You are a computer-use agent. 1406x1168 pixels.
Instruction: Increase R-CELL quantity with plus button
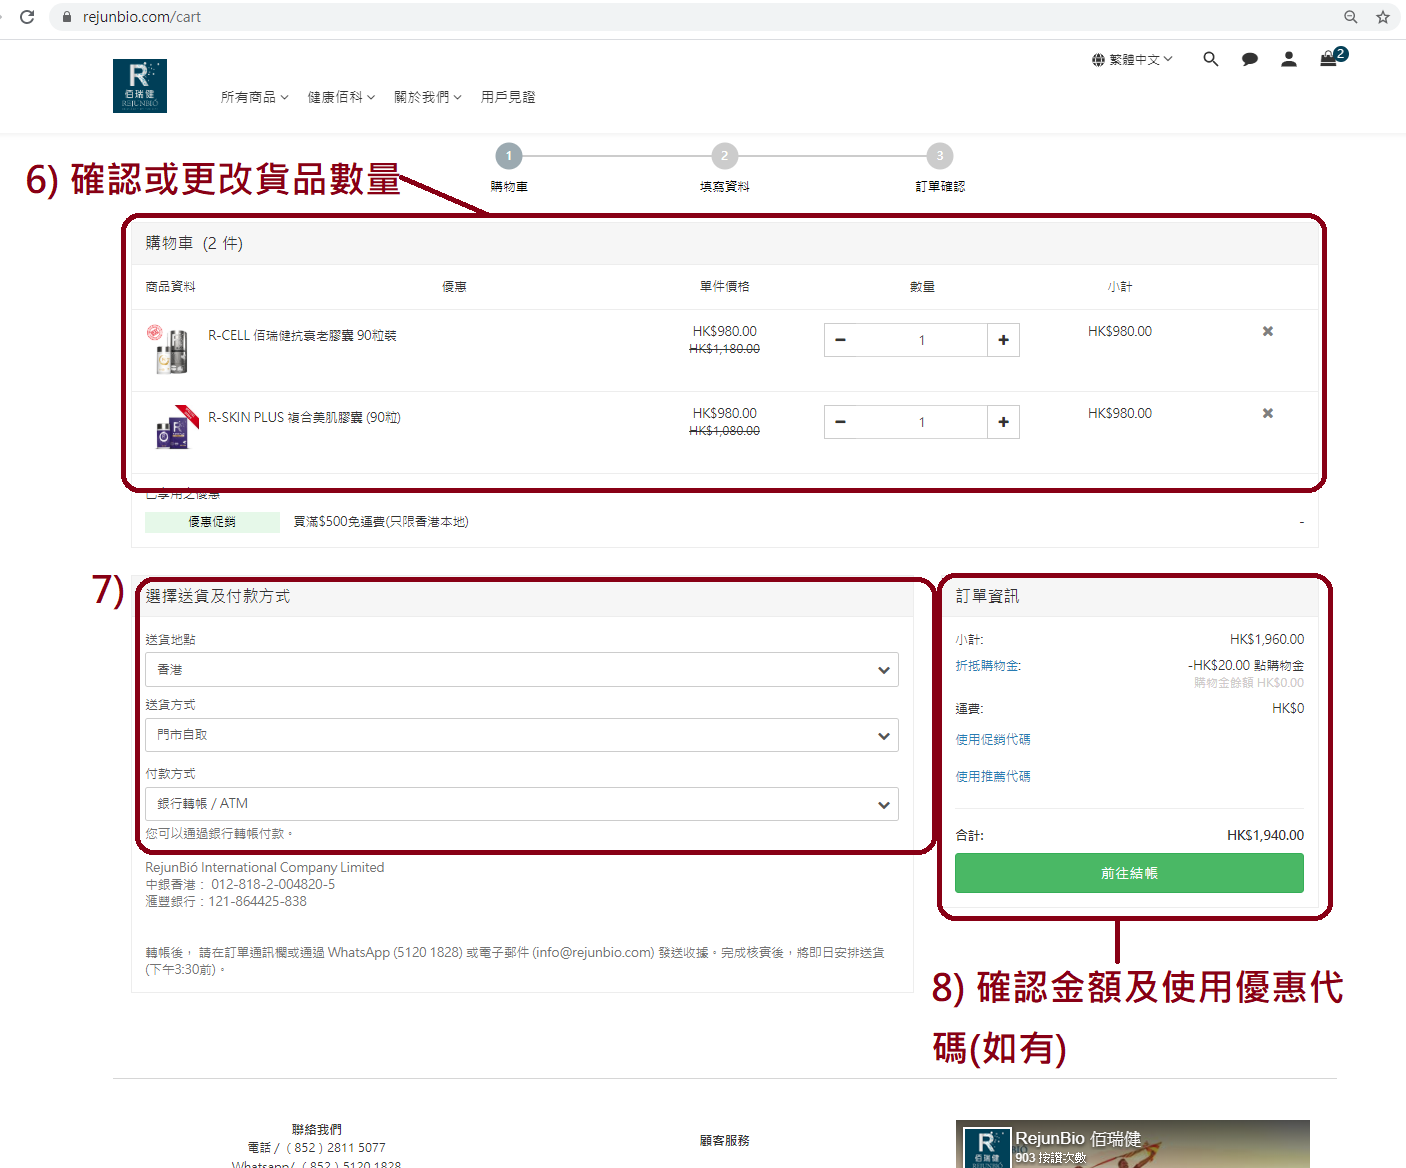(1003, 340)
